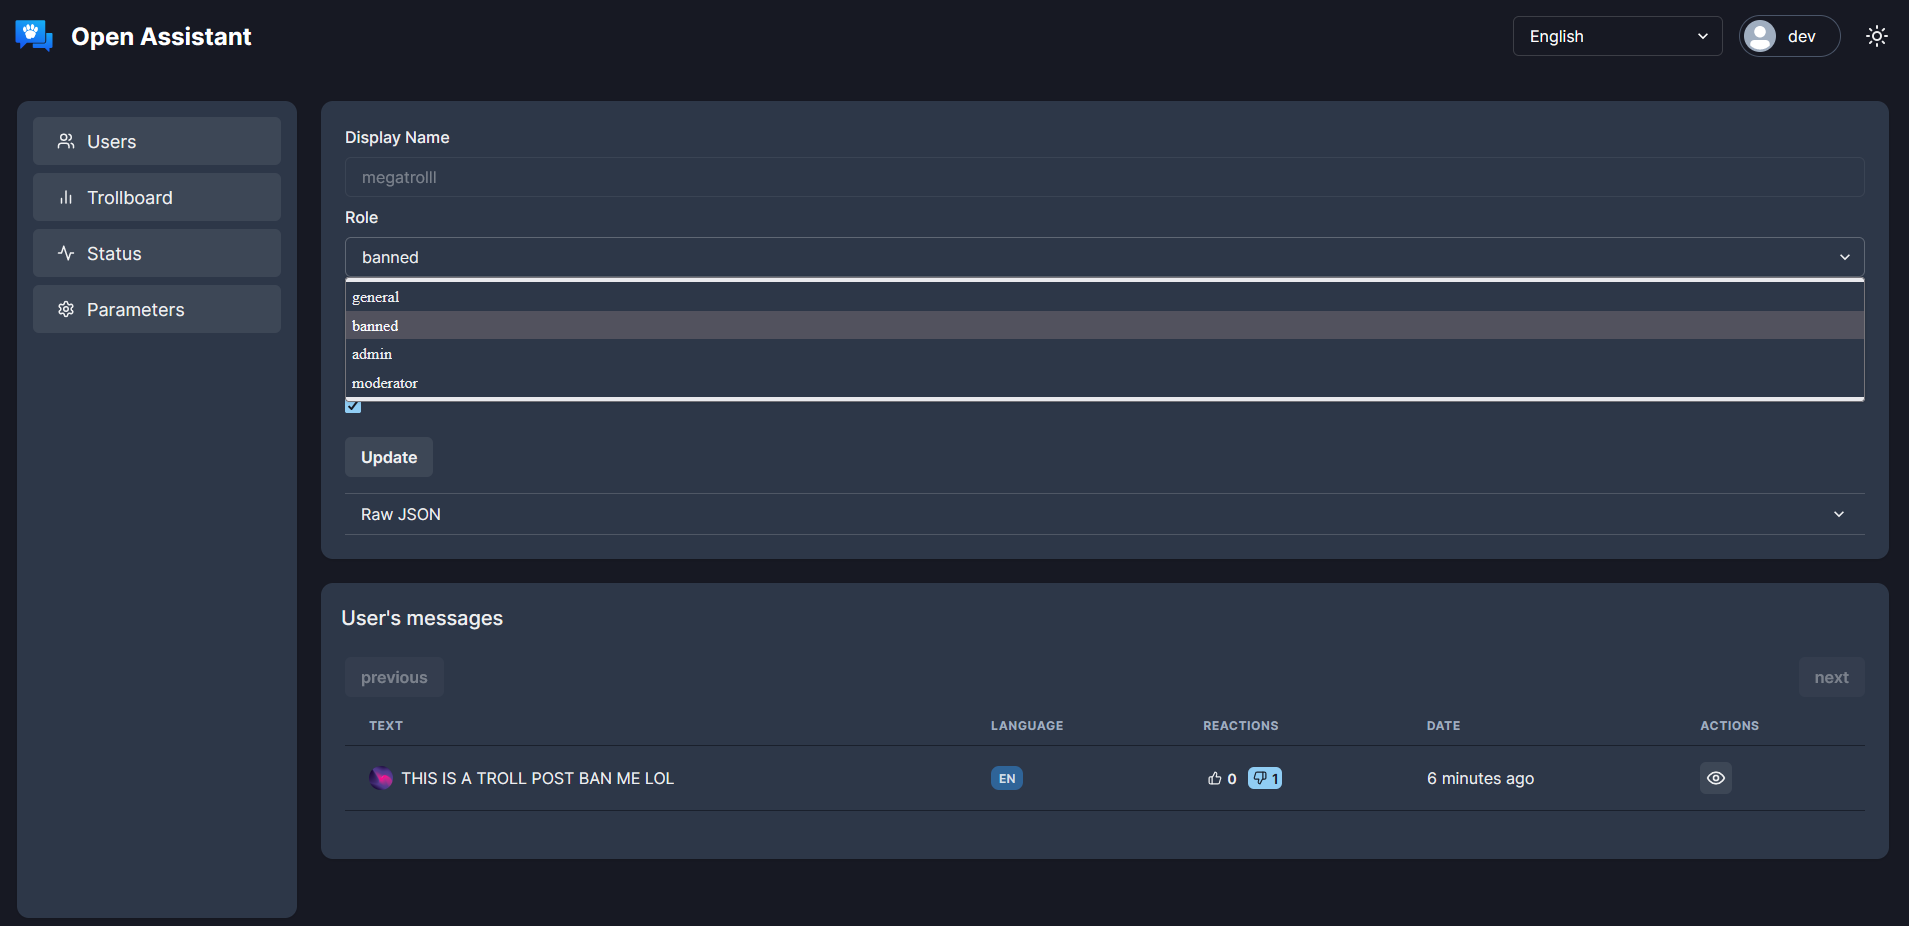Click the message author avatar icon
Viewport: 1909px width, 926px height.
tap(381, 778)
